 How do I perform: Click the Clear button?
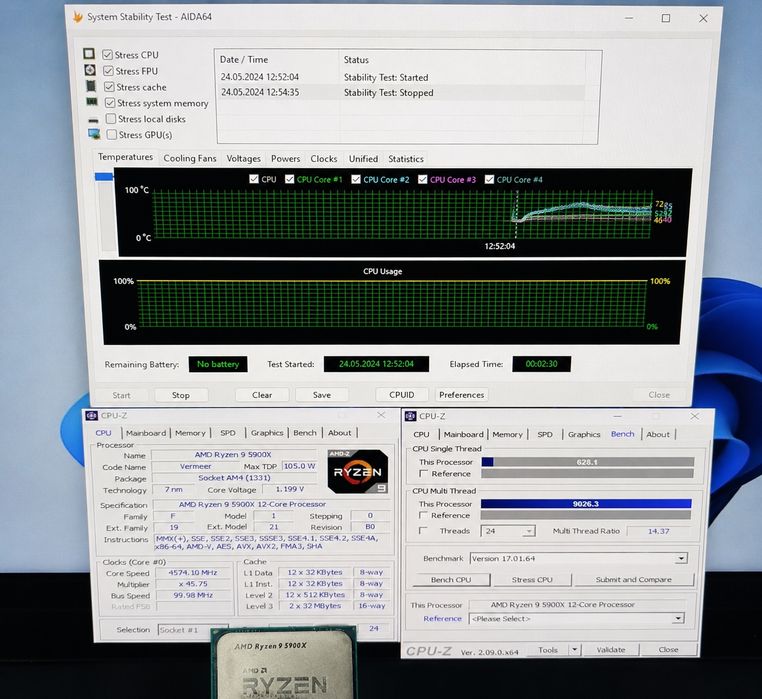click(262, 395)
